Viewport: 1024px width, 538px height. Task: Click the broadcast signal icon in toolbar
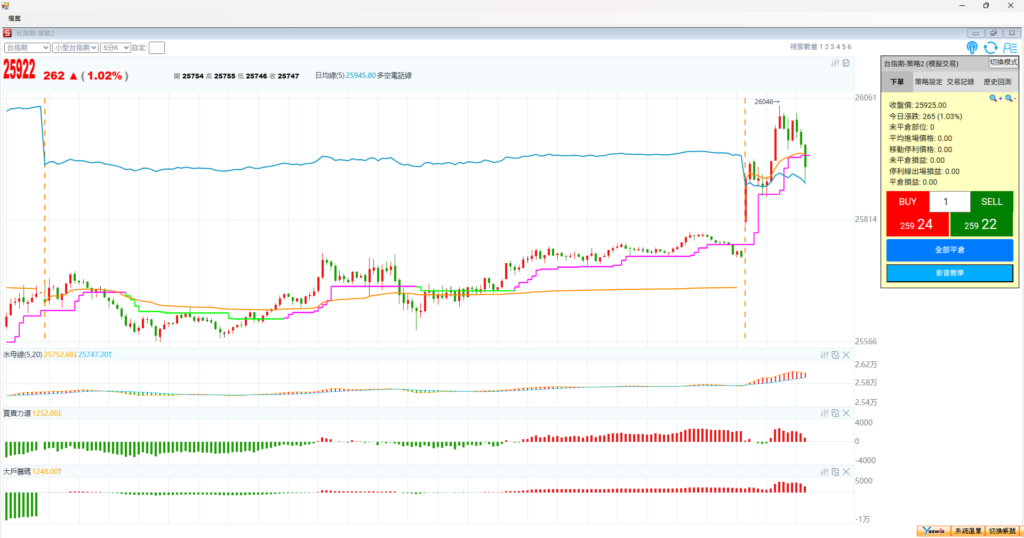coord(972,47)
